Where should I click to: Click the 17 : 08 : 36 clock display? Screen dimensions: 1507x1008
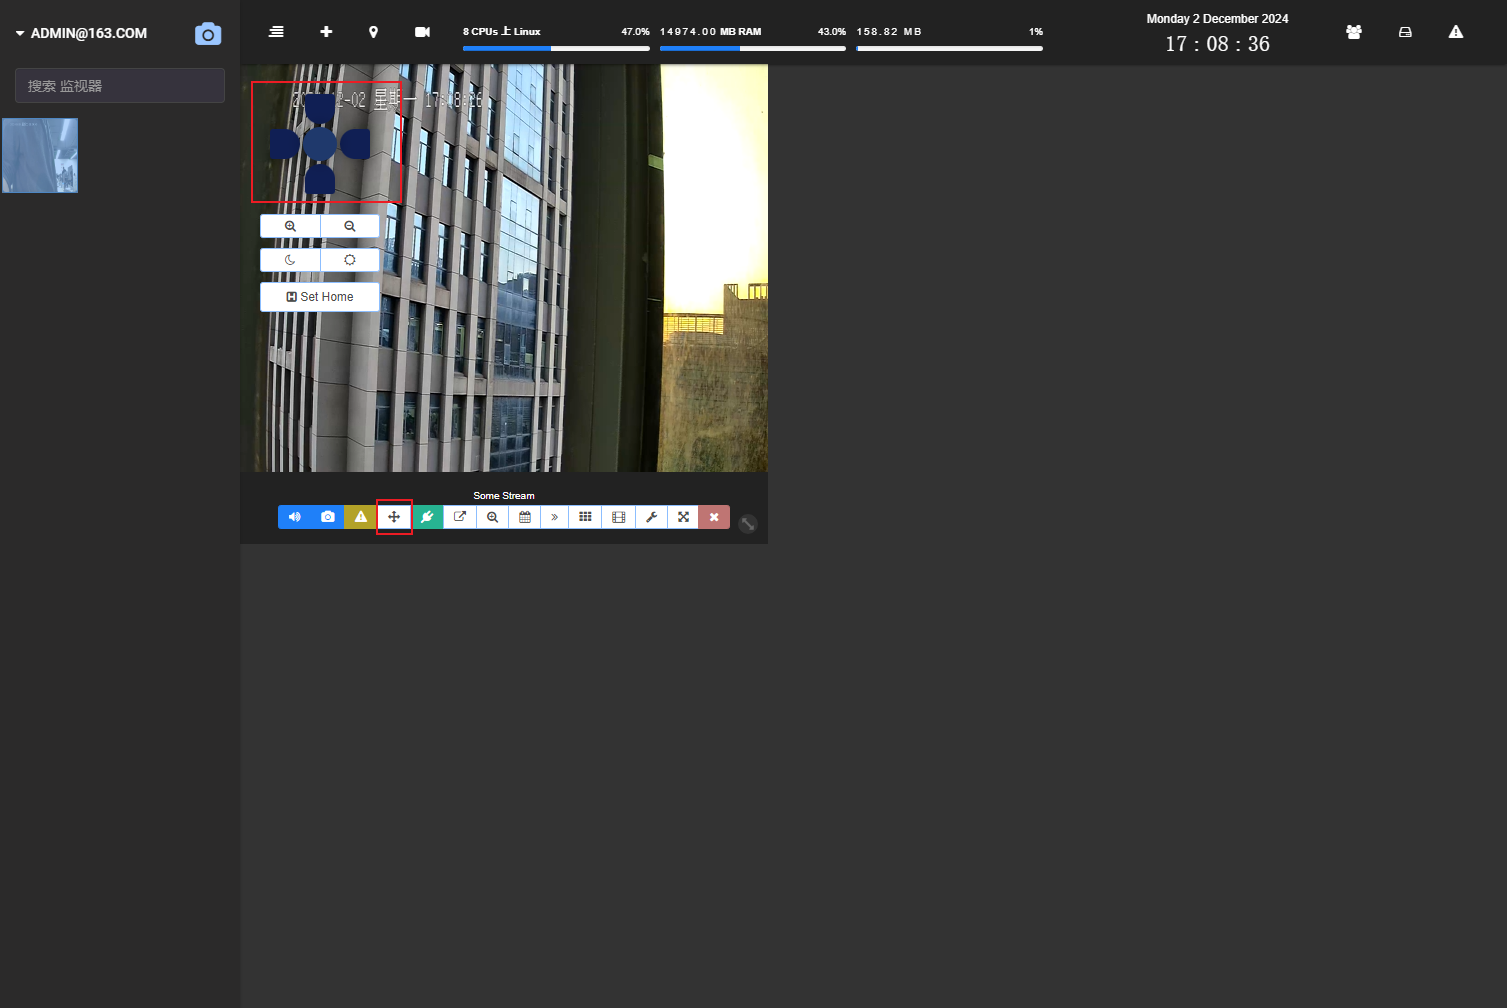(x=1217, y=44)
